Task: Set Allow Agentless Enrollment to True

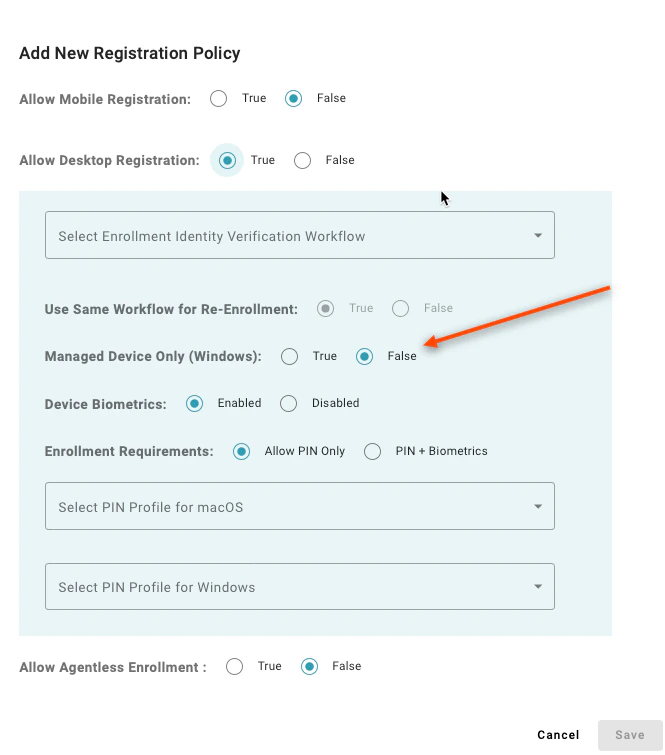Action: click(235, 667)
